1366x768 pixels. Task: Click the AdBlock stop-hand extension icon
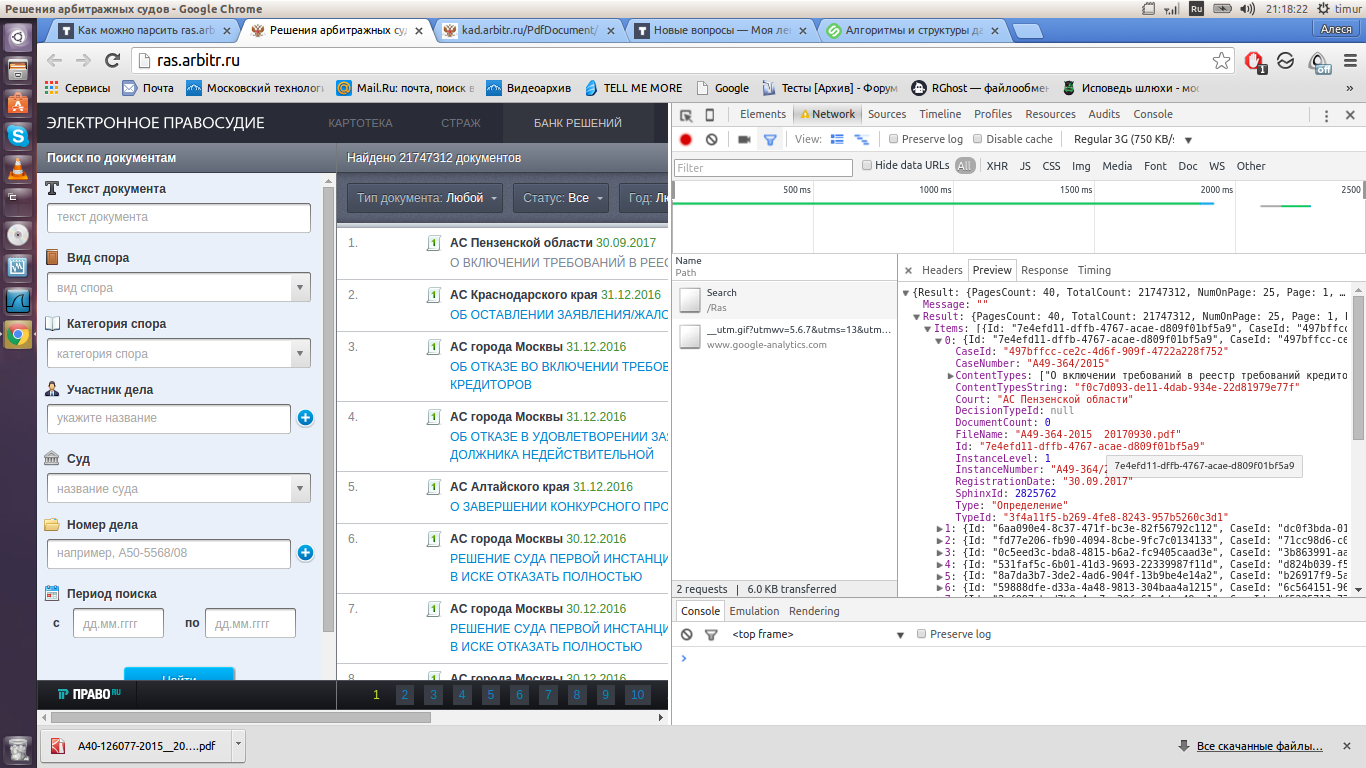tap(1254, 61)
